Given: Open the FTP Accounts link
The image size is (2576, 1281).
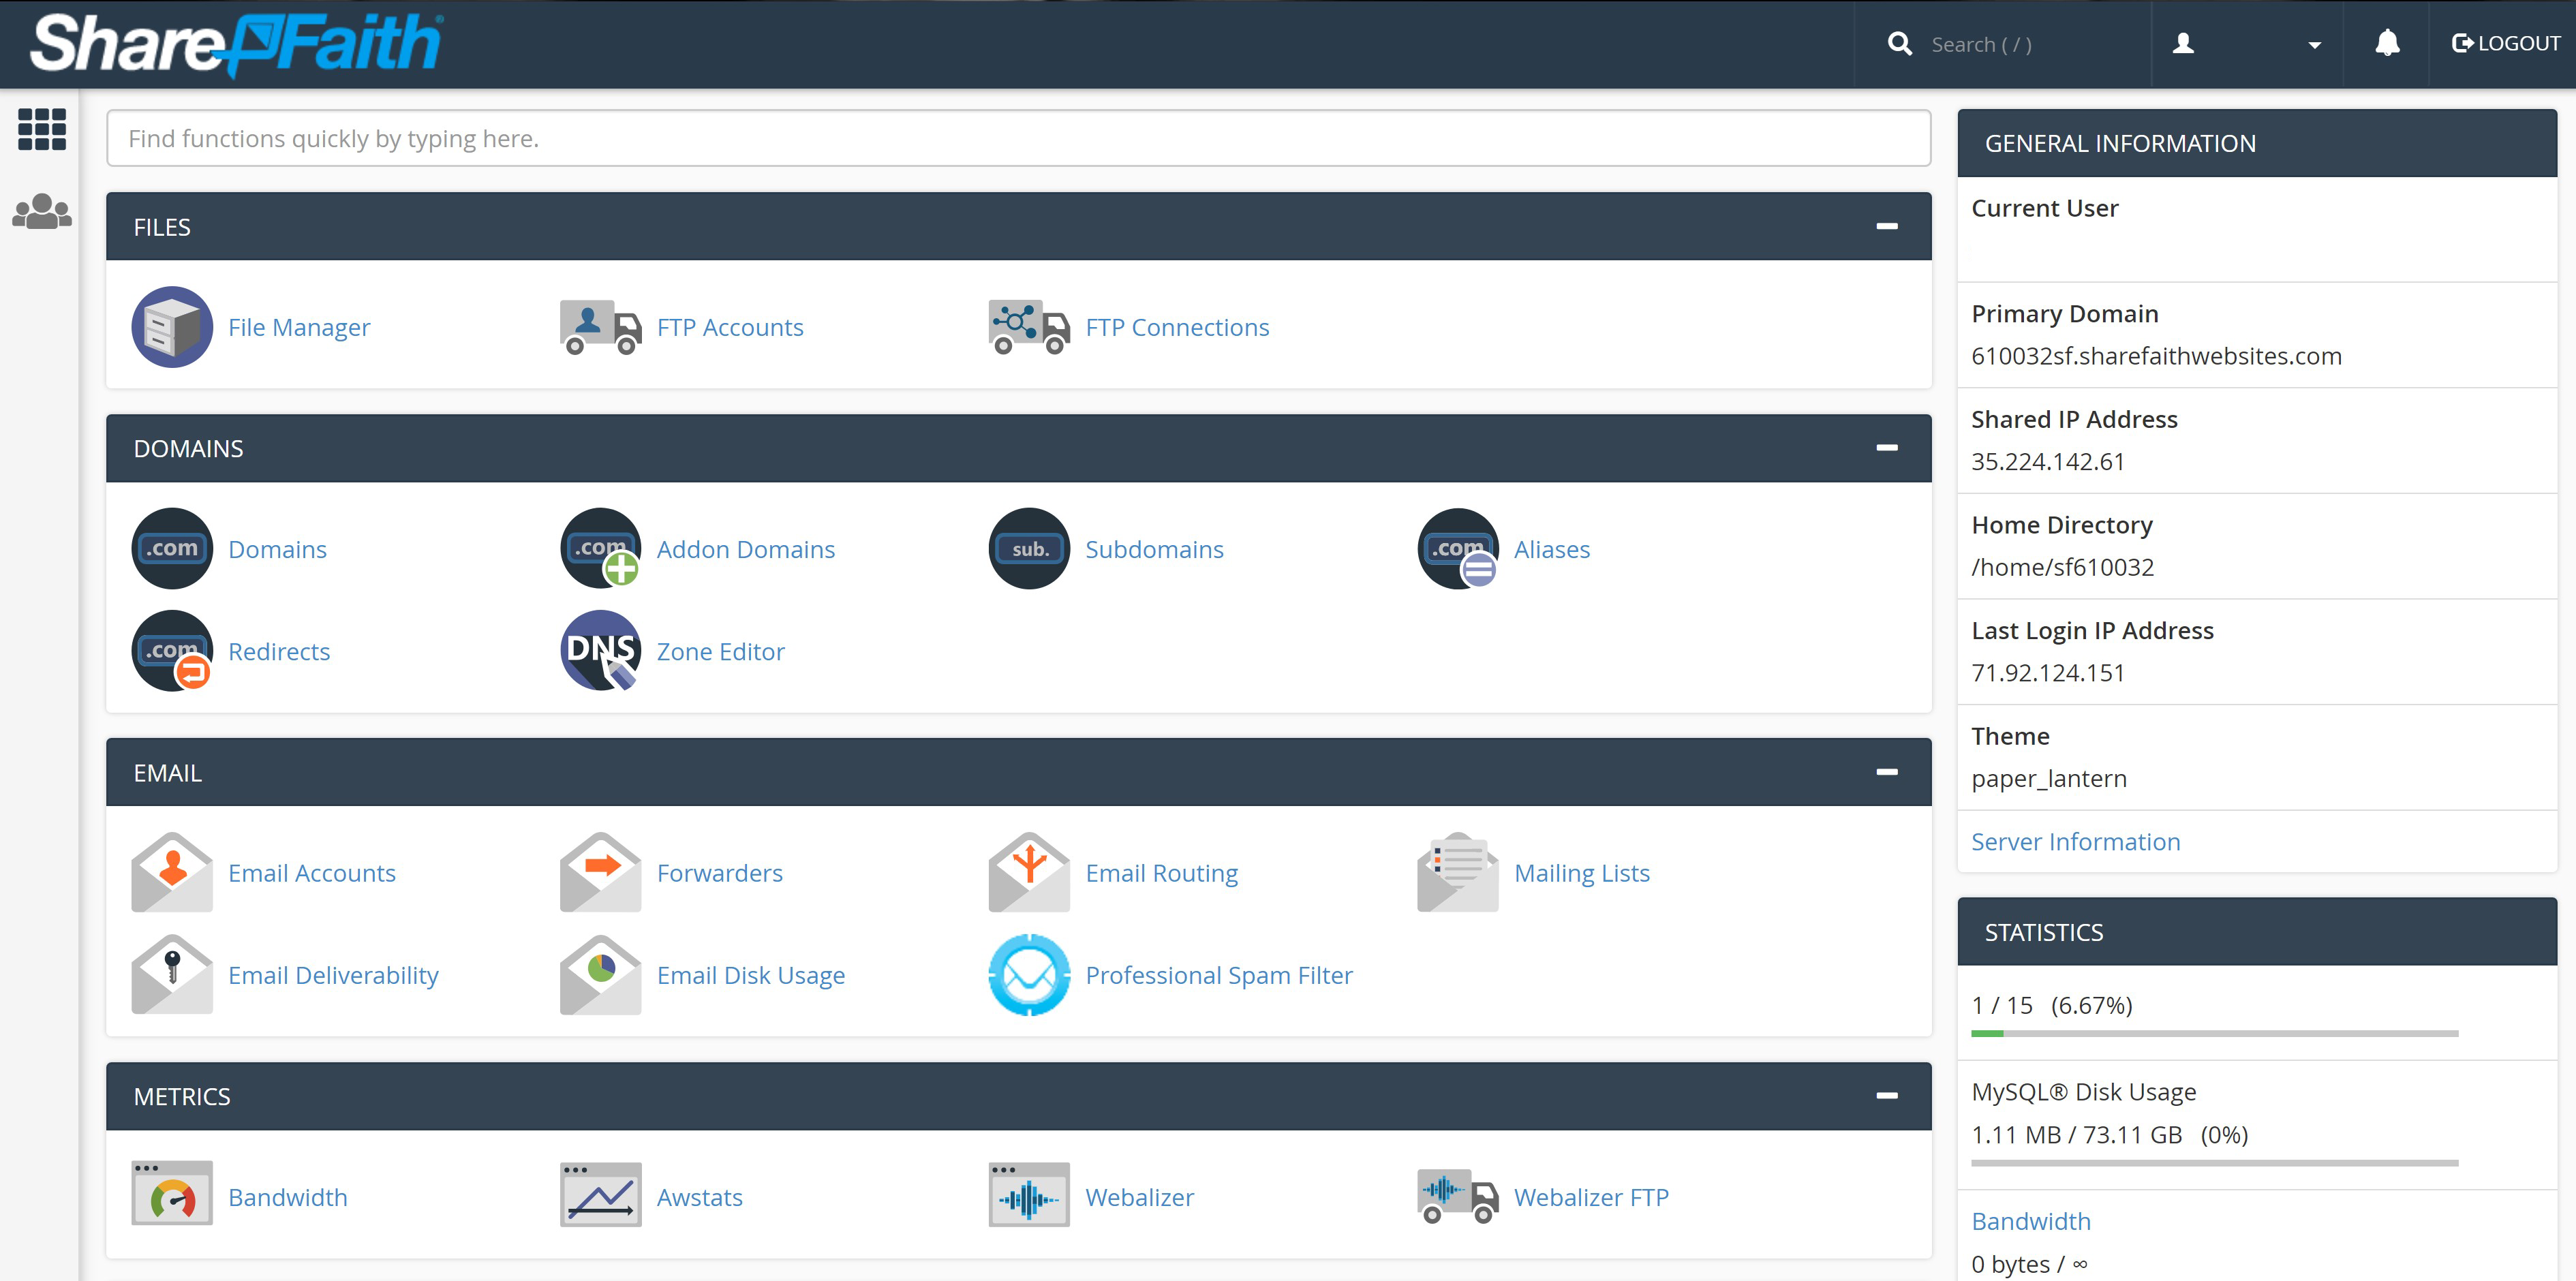Looking at the screenshot, I should tap(730, 328).
